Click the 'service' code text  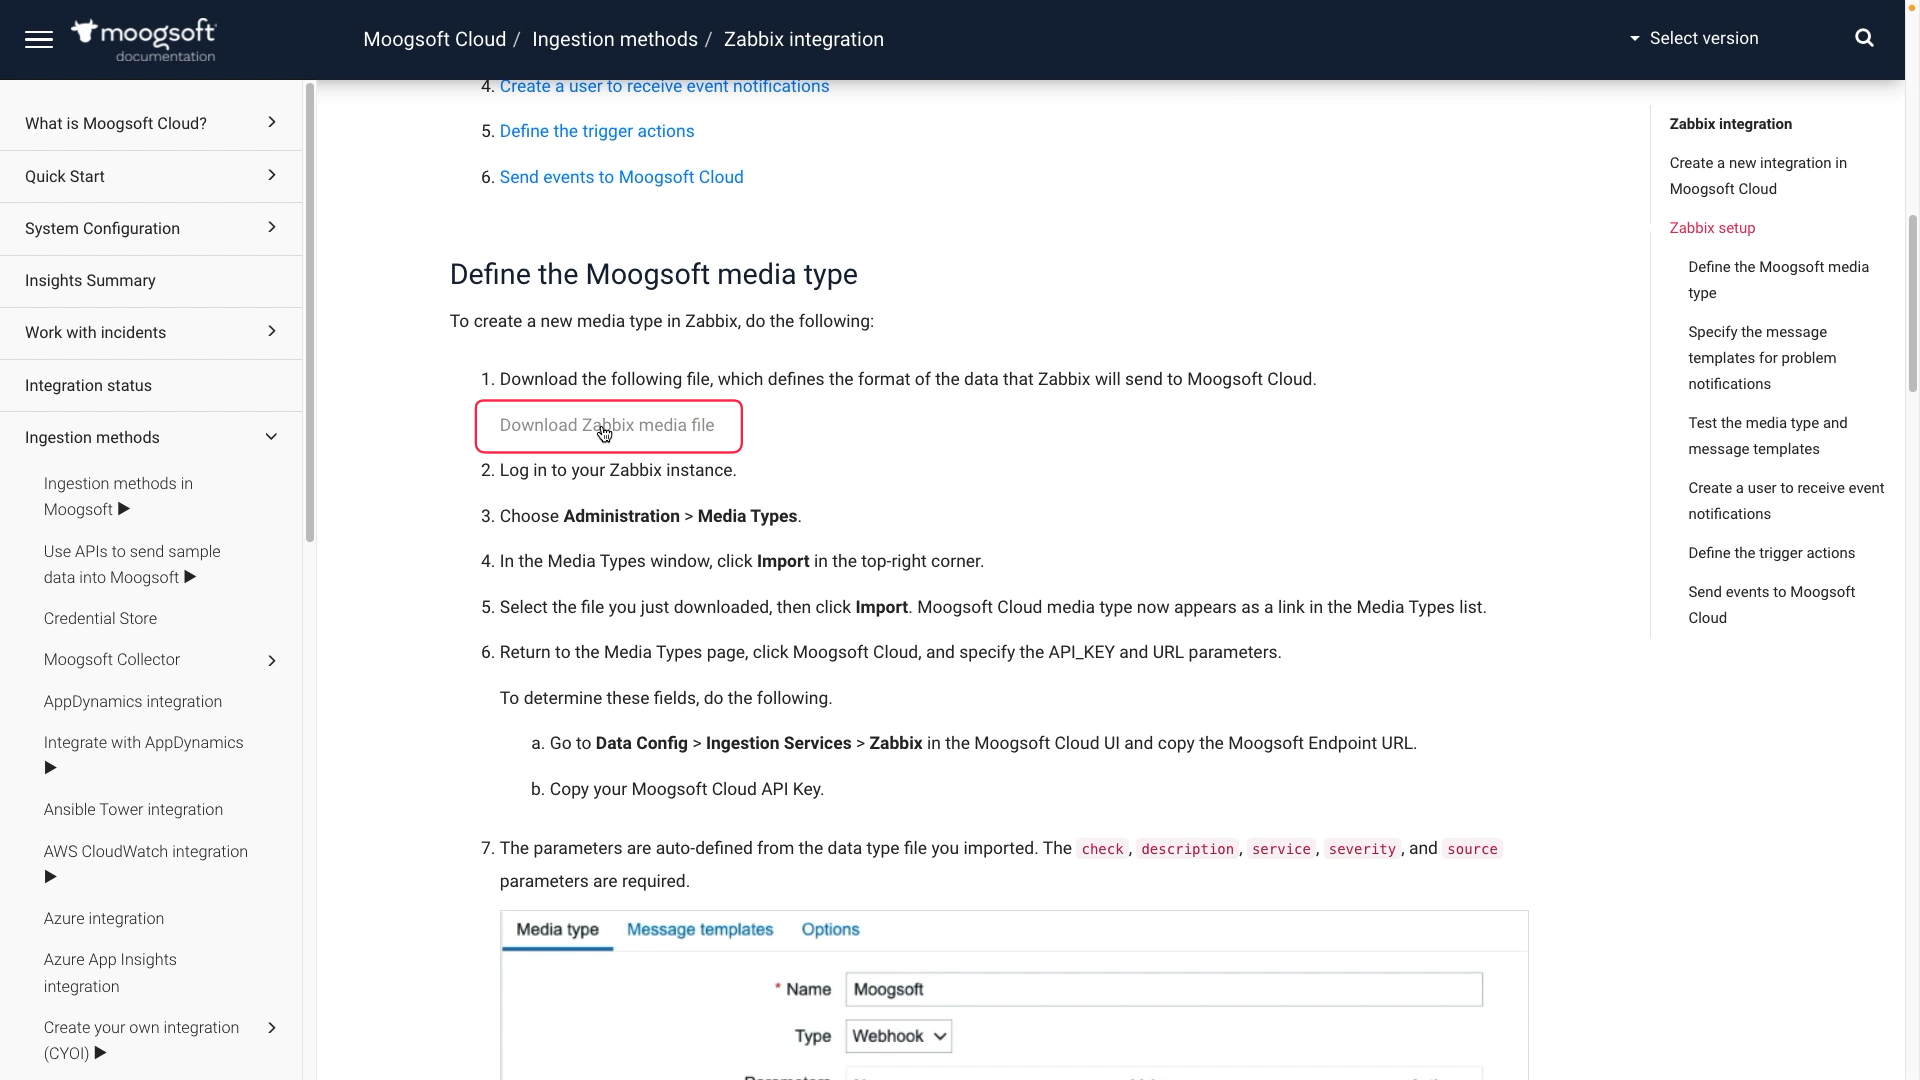1281,849
